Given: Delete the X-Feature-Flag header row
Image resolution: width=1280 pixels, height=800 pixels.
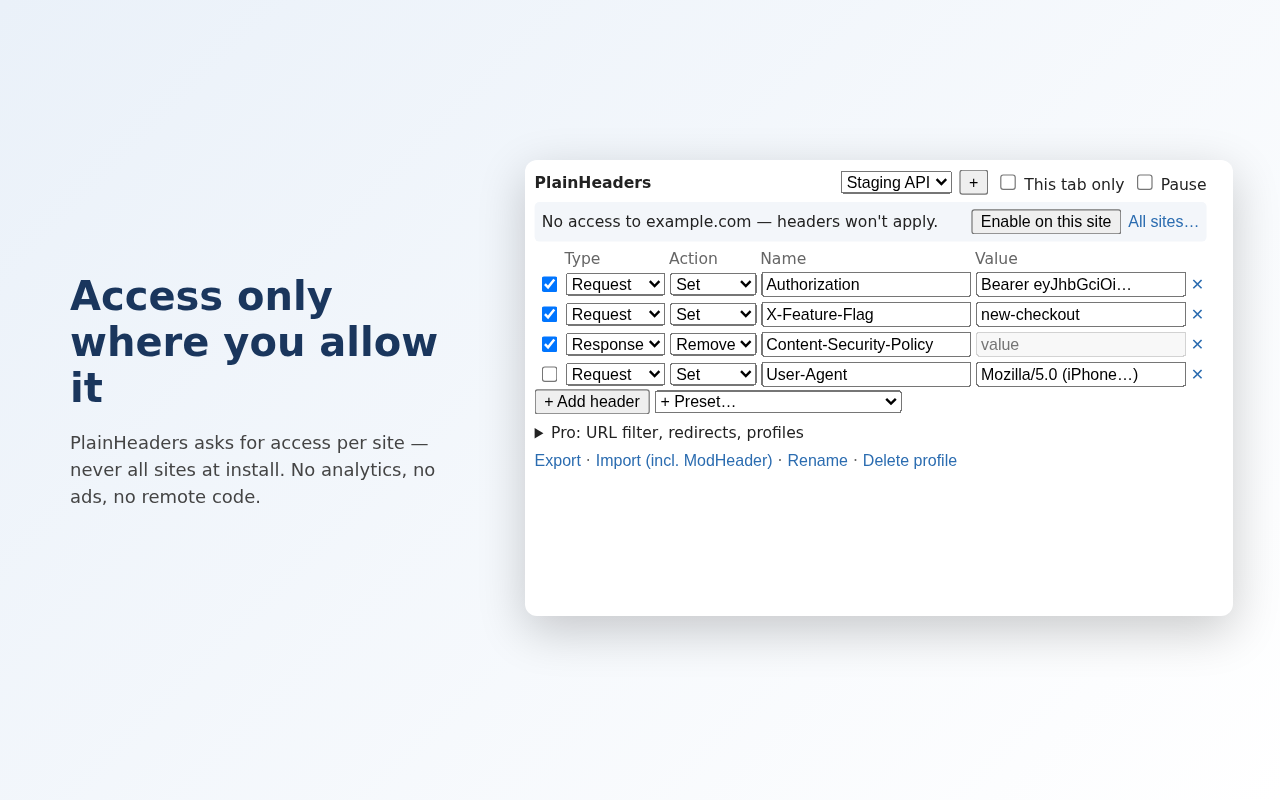Looking at the screenshot, I should tap(1197, 314).
